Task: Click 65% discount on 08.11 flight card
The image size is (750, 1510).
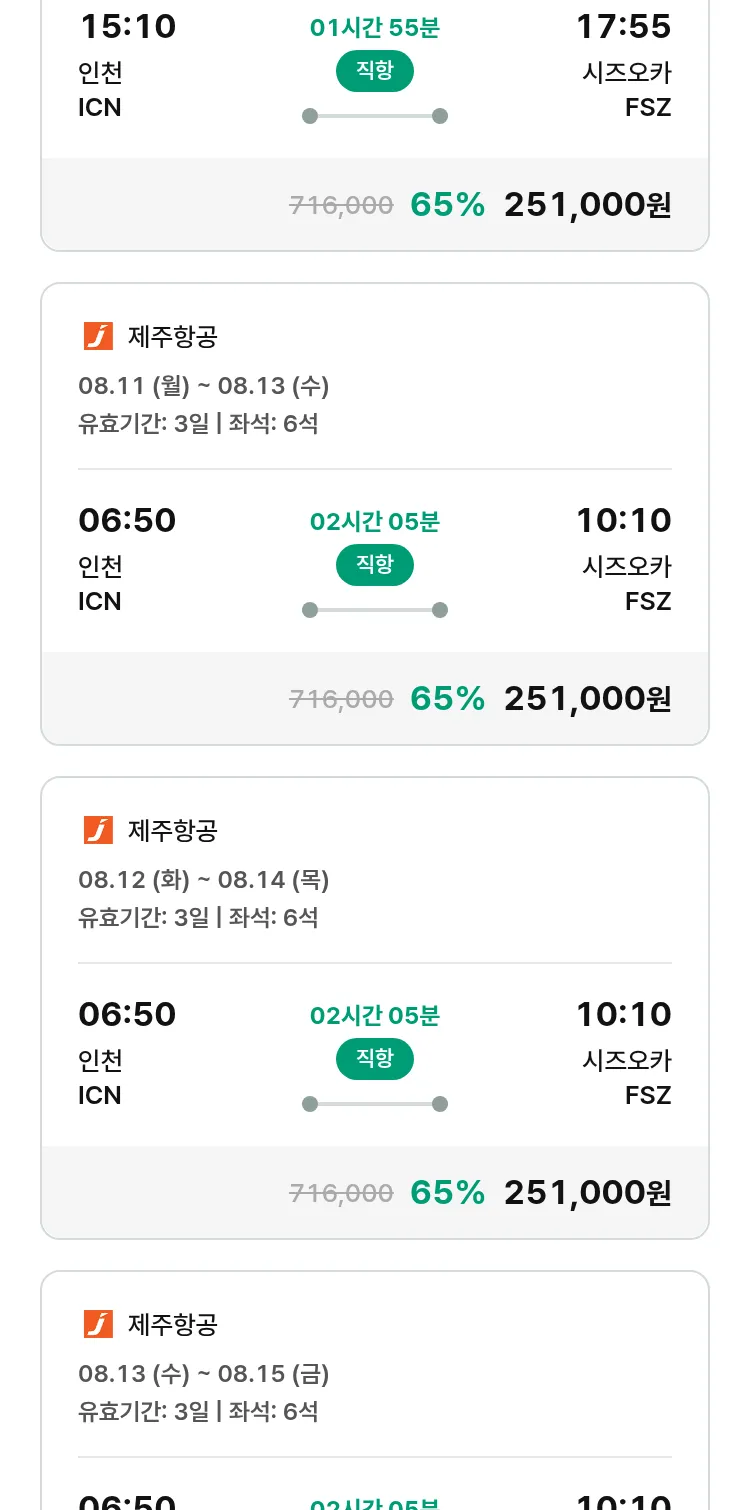Action: point(447,698)
